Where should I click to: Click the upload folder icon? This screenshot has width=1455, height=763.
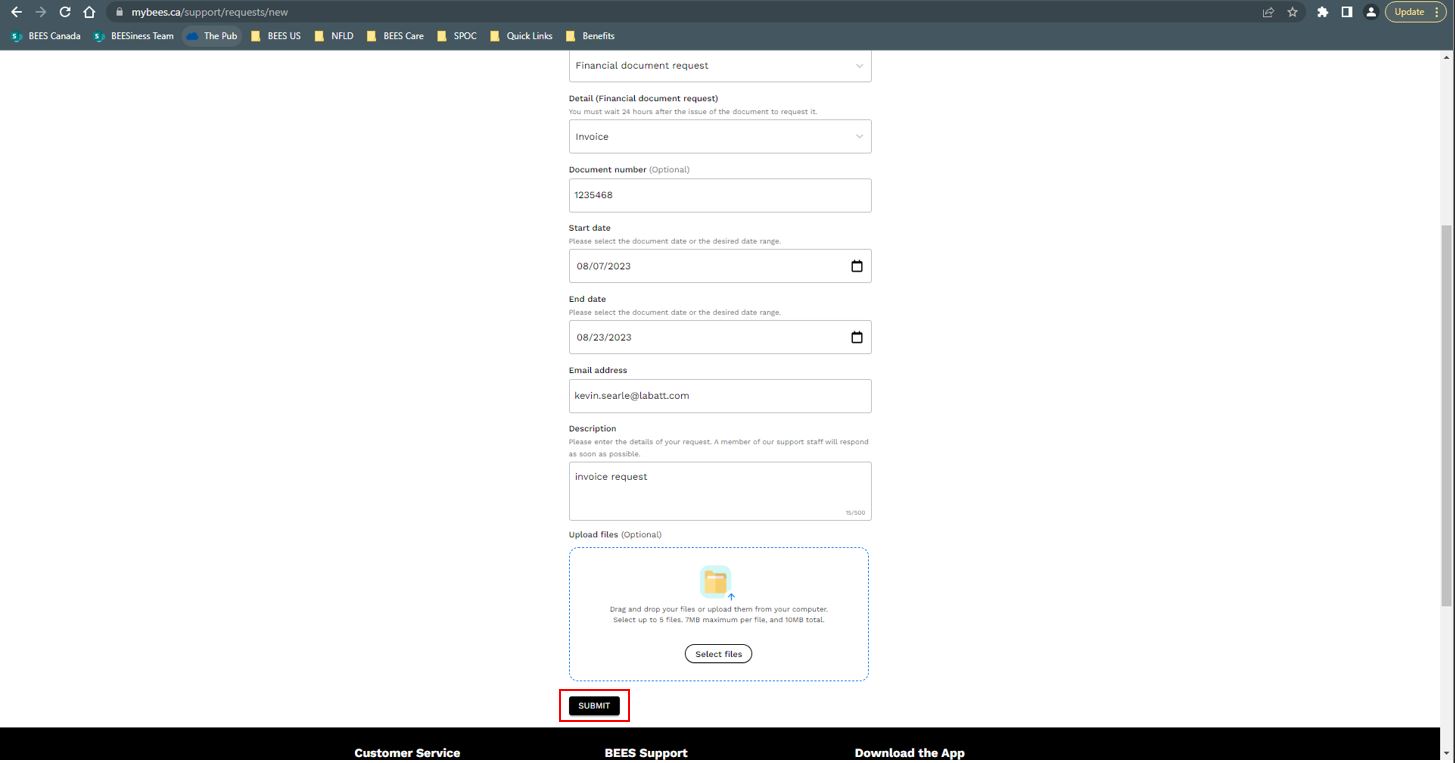pos(717,582)
